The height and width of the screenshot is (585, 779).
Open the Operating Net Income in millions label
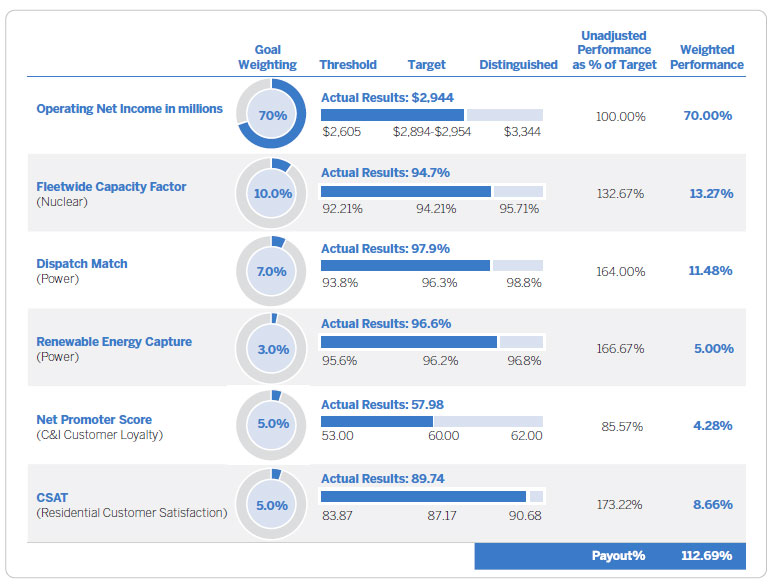129,109
